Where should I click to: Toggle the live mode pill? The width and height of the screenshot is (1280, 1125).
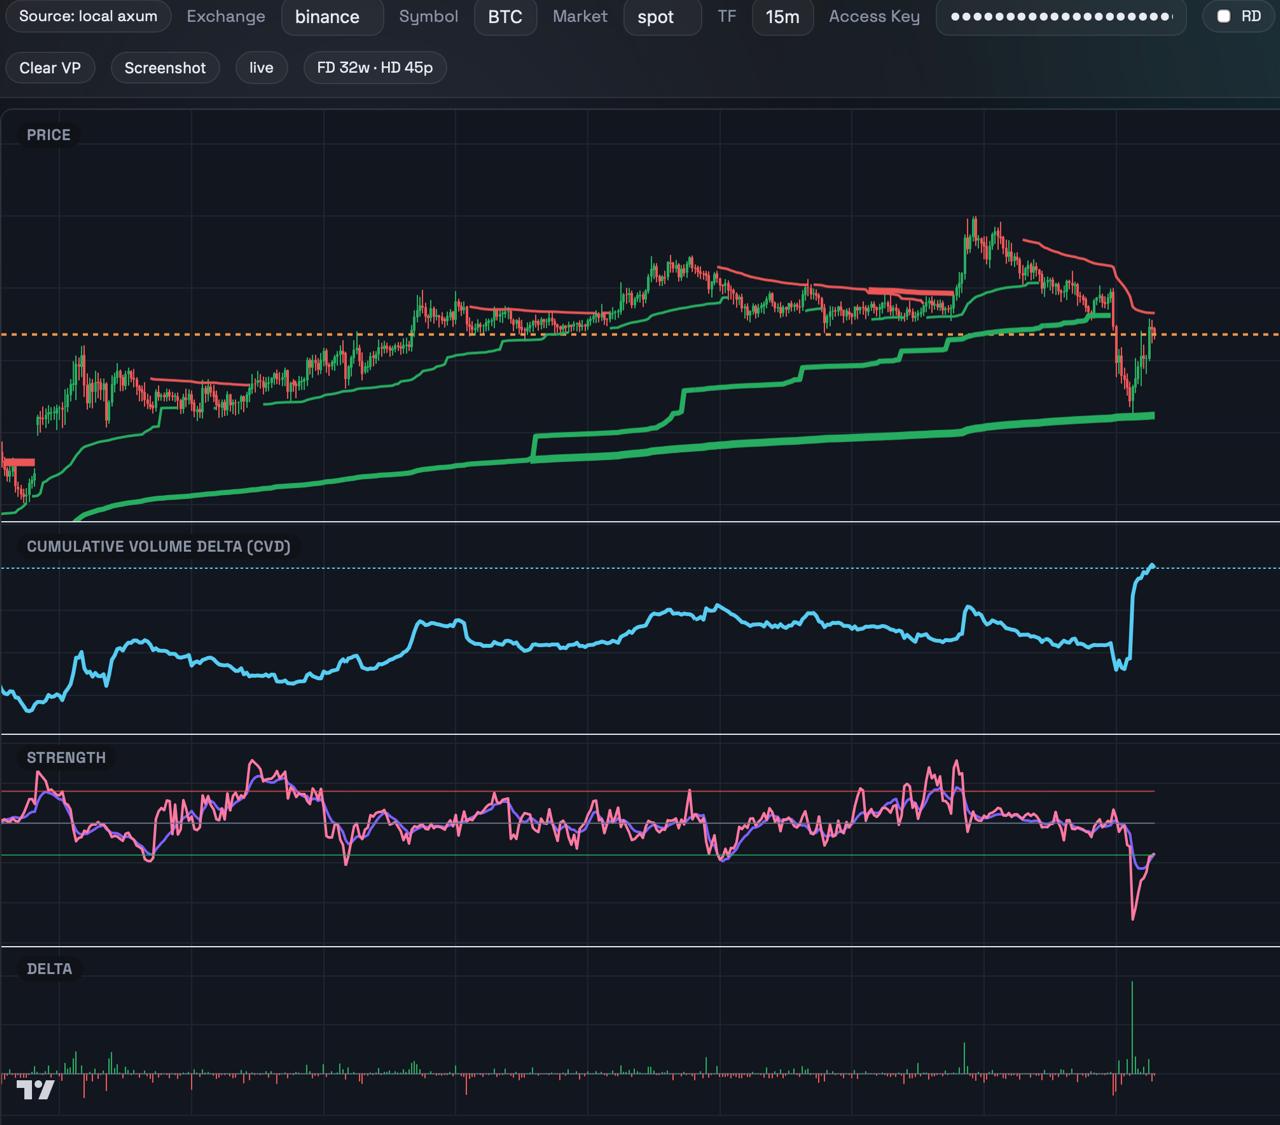261,67
